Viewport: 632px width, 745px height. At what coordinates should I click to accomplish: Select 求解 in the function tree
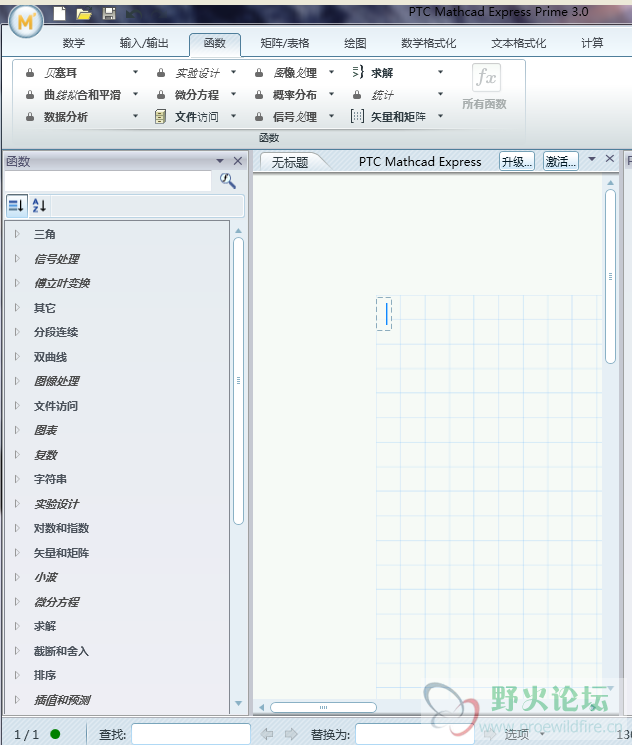click(45, 626)
